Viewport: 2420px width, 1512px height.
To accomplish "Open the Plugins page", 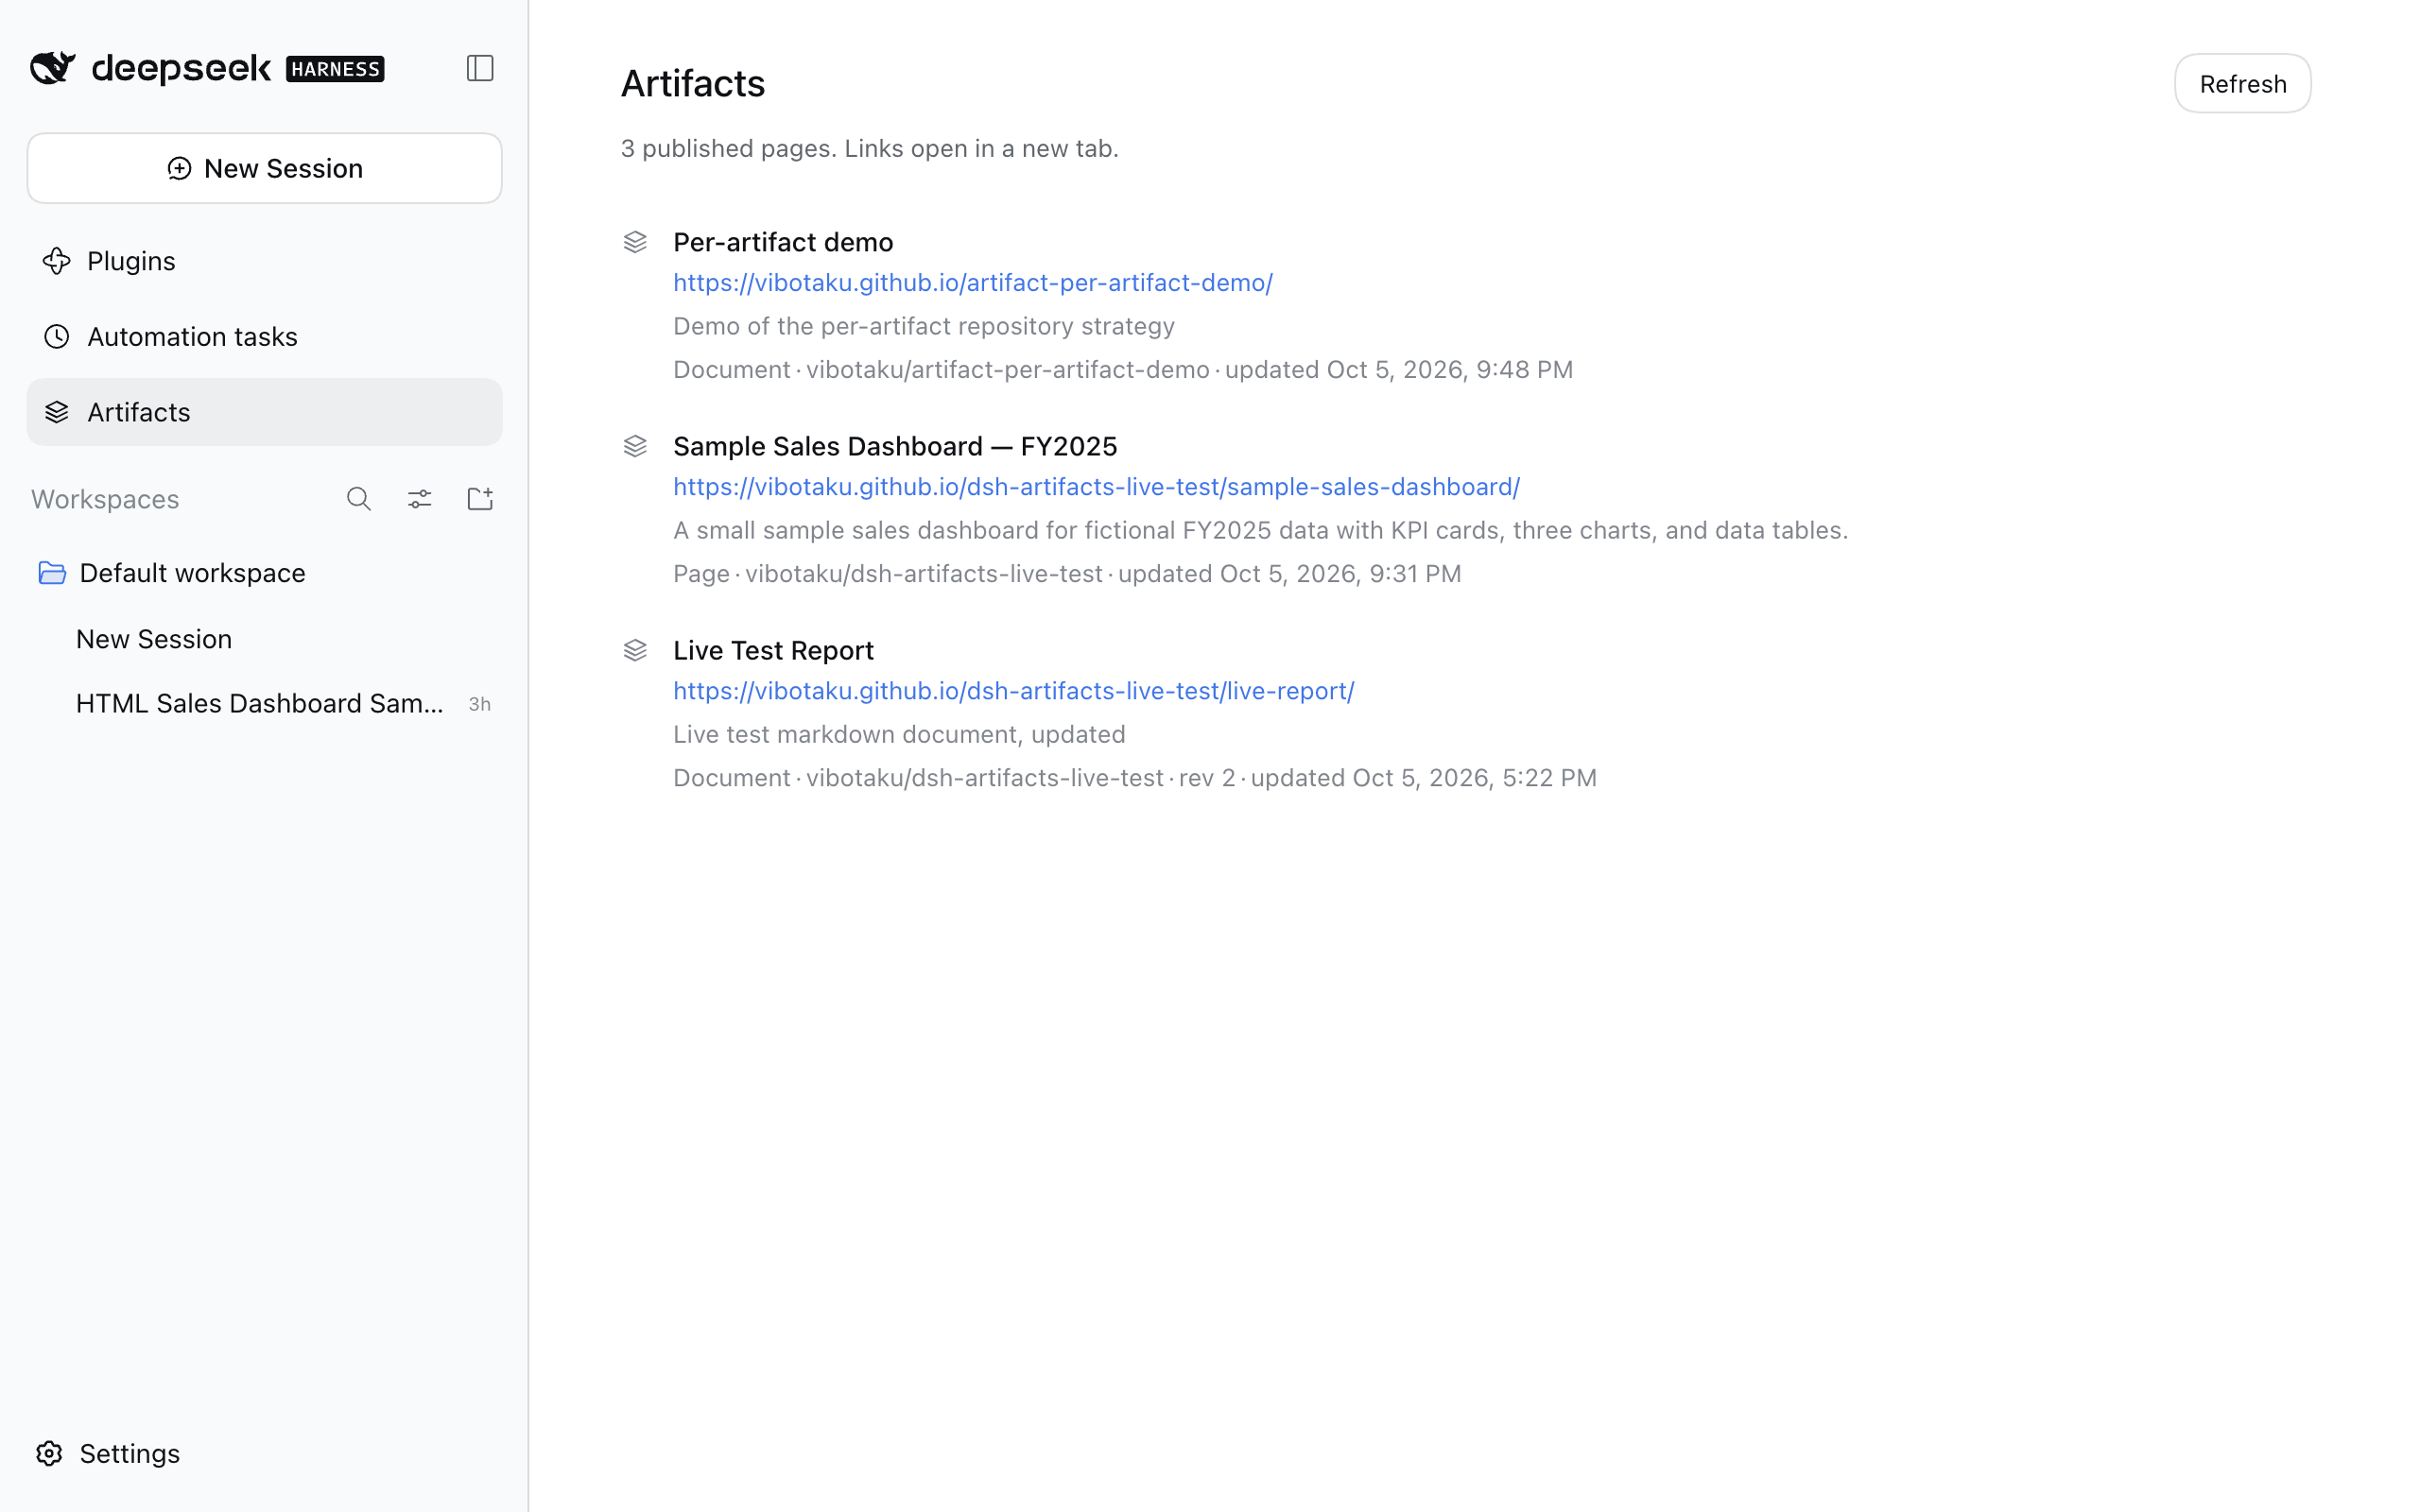I will click(264, 261).
